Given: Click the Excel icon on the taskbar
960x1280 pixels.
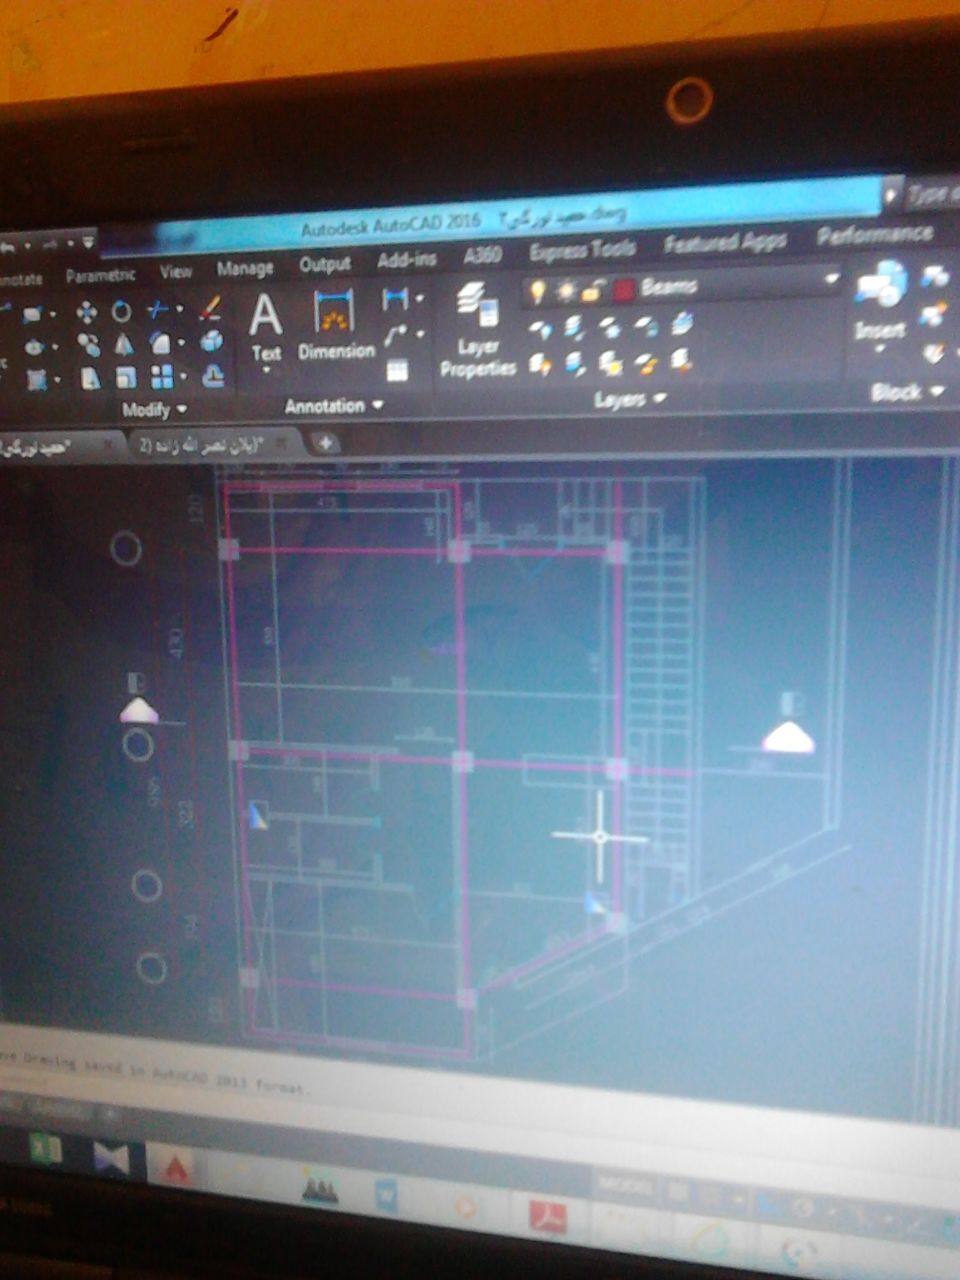Looking at the screenshot, I should pyautogui.click(x=45, y=1150).
